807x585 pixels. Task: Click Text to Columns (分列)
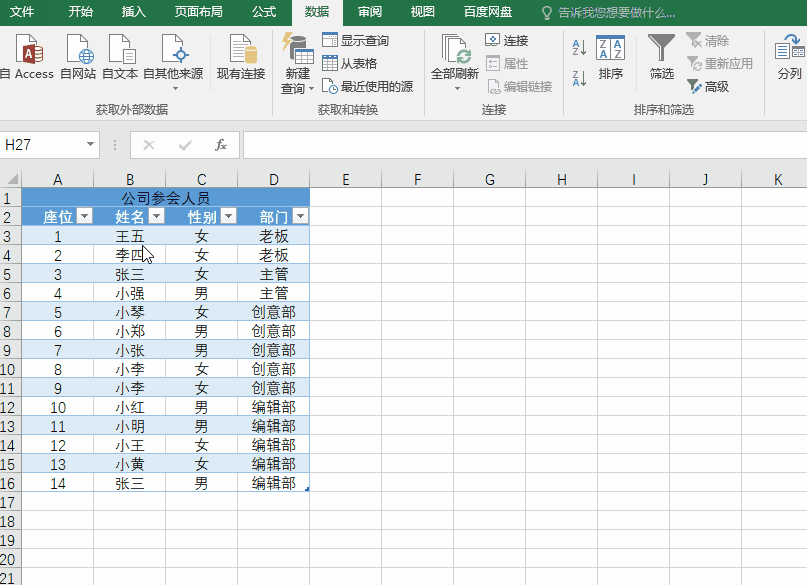[x=790, y=57]
